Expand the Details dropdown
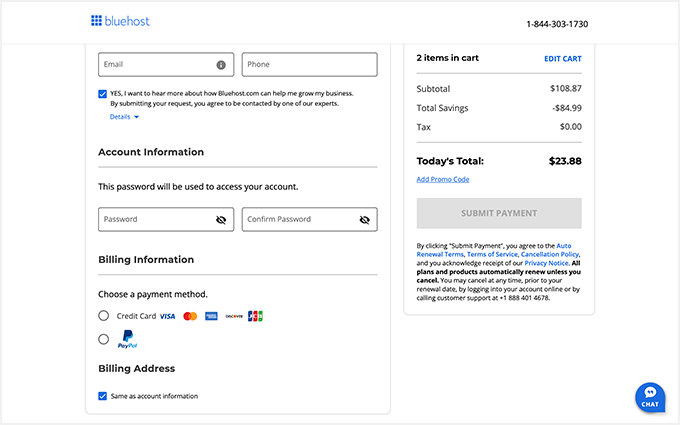Viewport: 680px width, 425px height. tap(124, 117)
